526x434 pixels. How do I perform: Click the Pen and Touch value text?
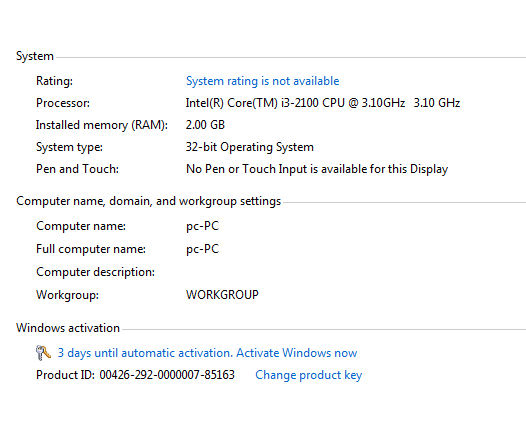click(x=317, y=169)
